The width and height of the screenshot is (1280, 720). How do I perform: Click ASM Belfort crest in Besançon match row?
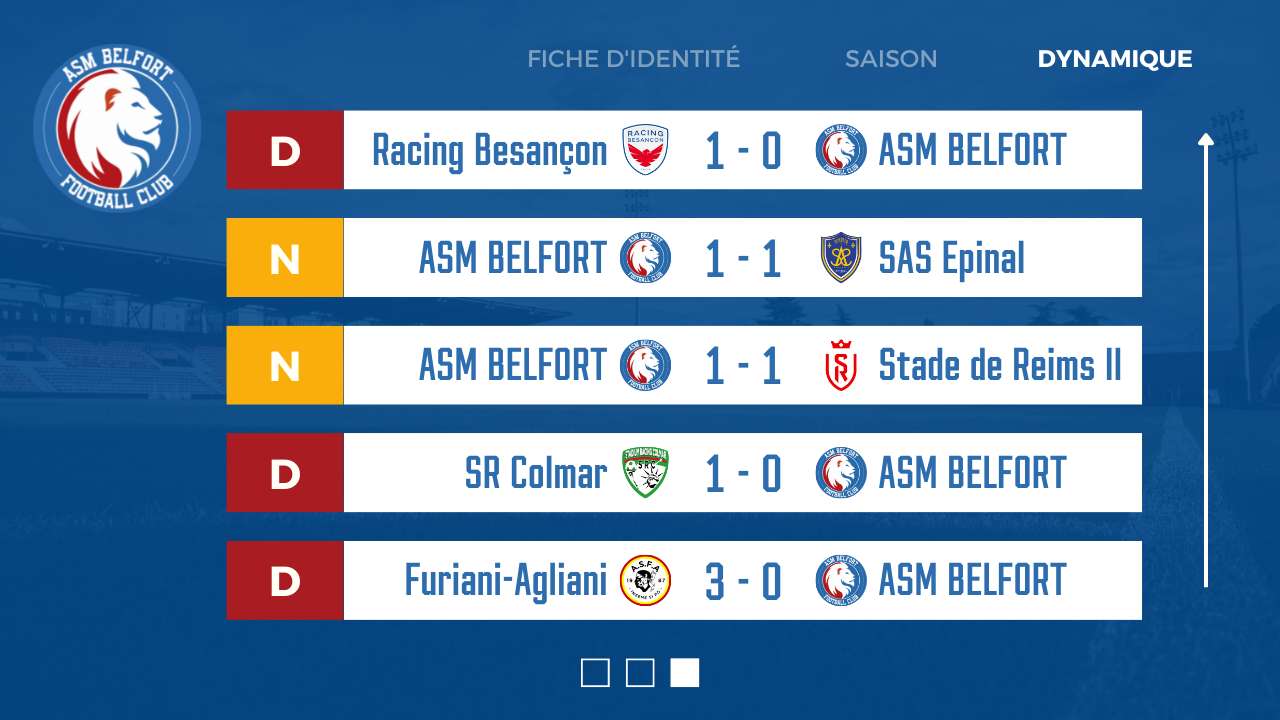(840, 150)
